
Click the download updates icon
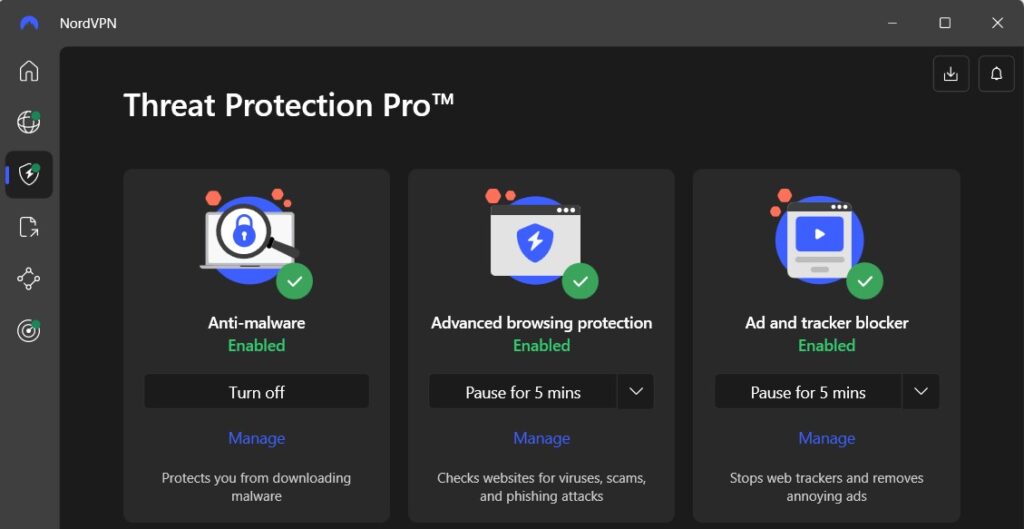(x=950, y=74)
